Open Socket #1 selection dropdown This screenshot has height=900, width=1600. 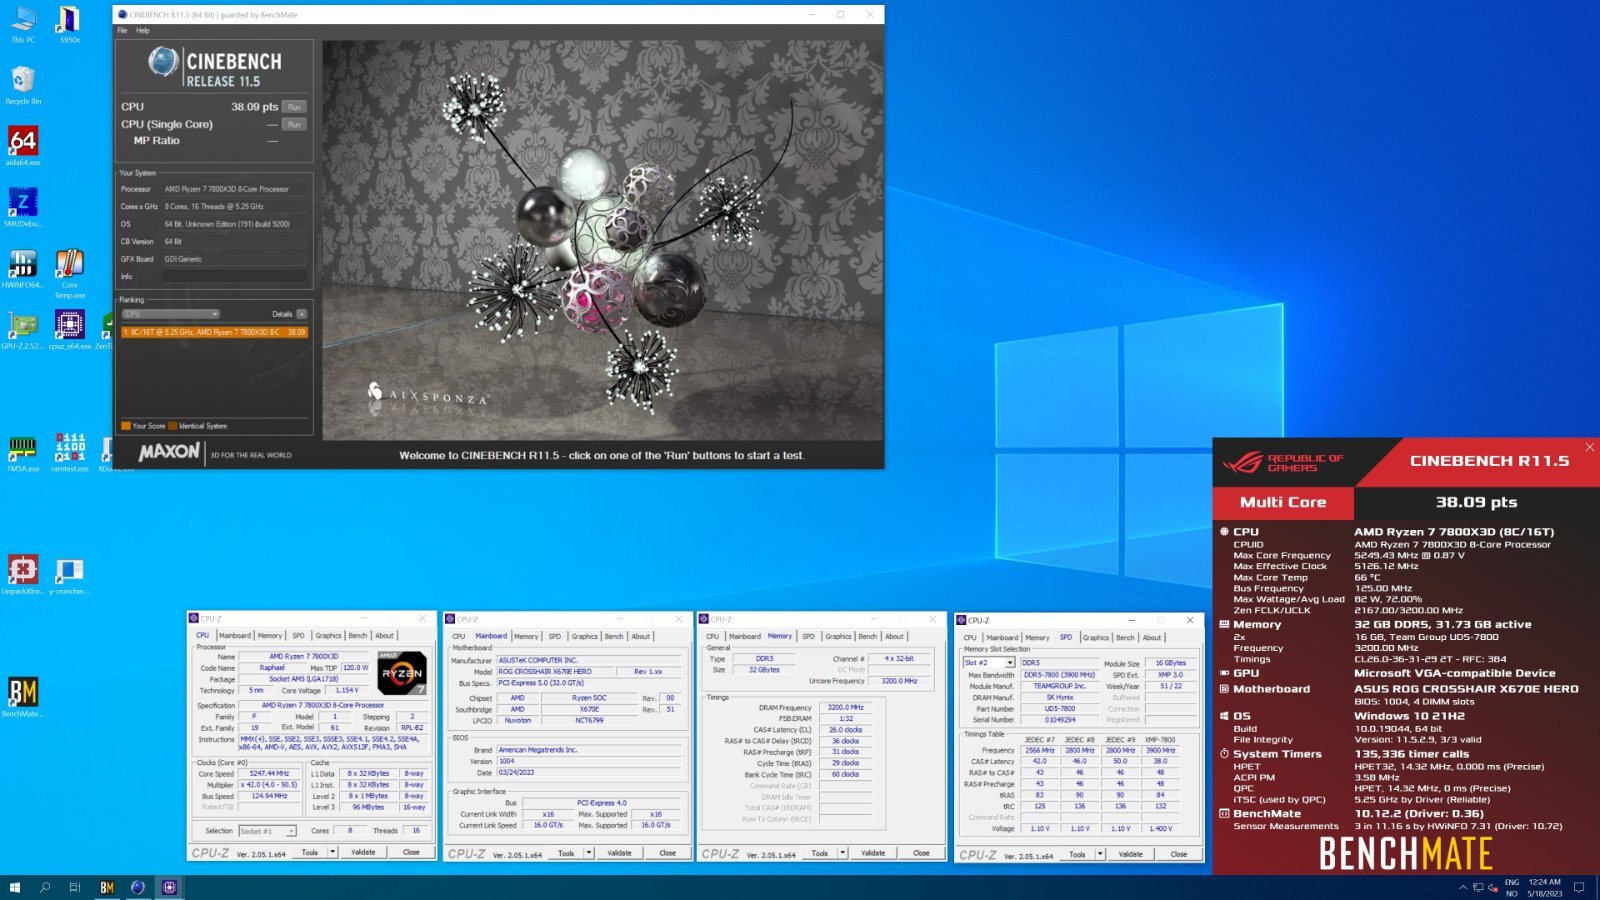[x=267, y=831]
